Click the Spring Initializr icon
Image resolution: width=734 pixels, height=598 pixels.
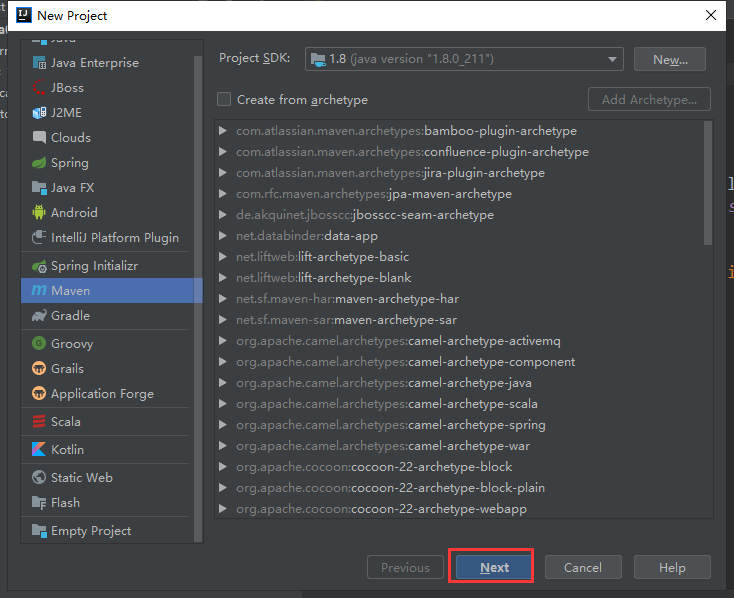[39, 266]
